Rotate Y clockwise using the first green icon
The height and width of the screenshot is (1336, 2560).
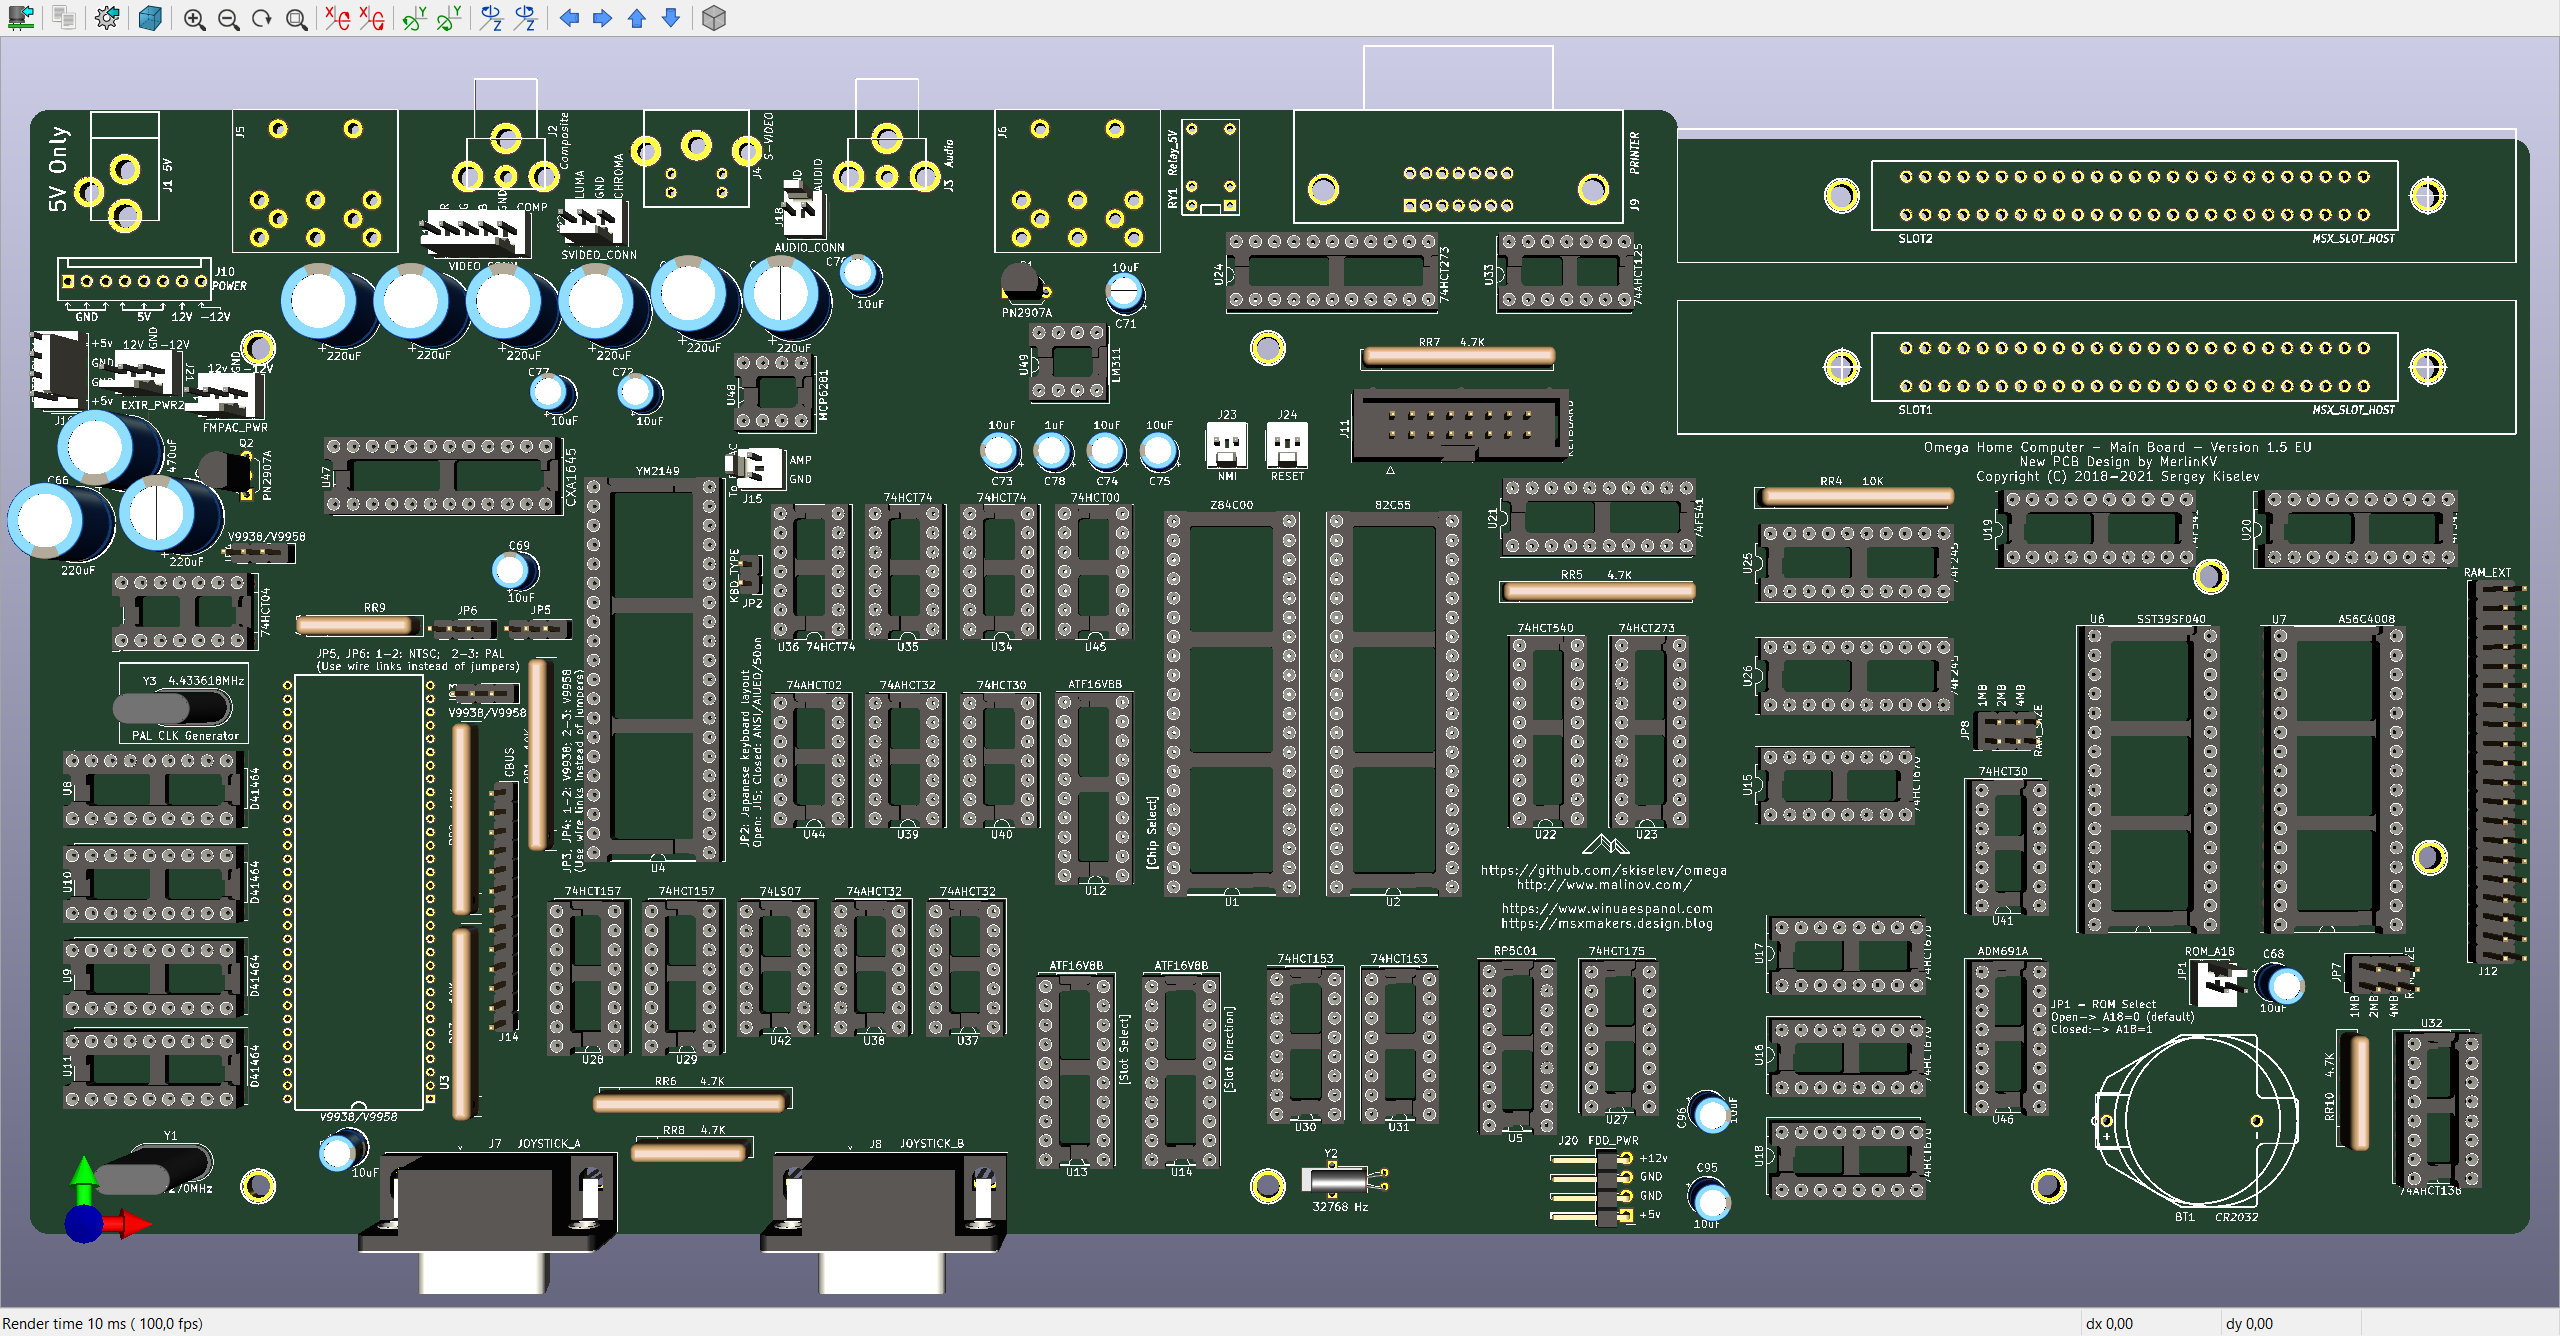tap(414, 18)
